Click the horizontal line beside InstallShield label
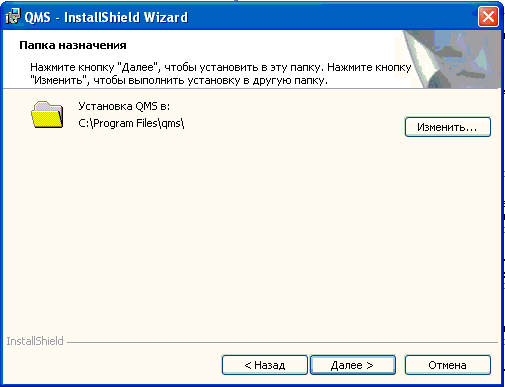 (282, 342)
